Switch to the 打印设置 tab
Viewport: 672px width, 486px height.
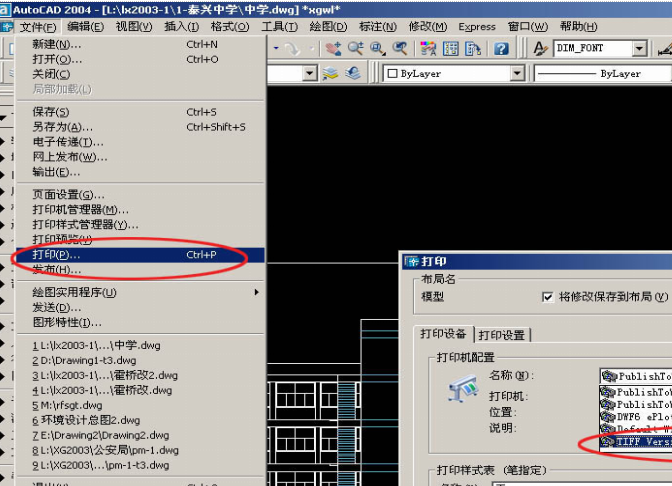pyautogui.click(x=502, y=335)
